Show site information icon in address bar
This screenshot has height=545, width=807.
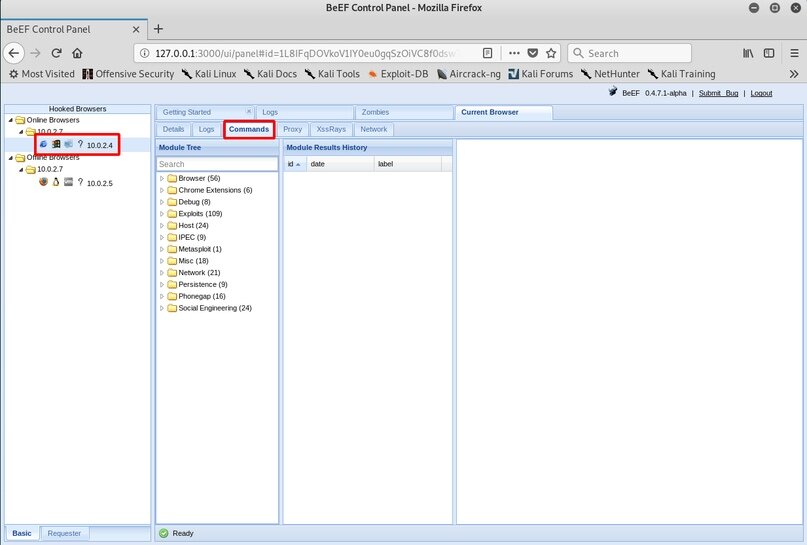point(145,53)
